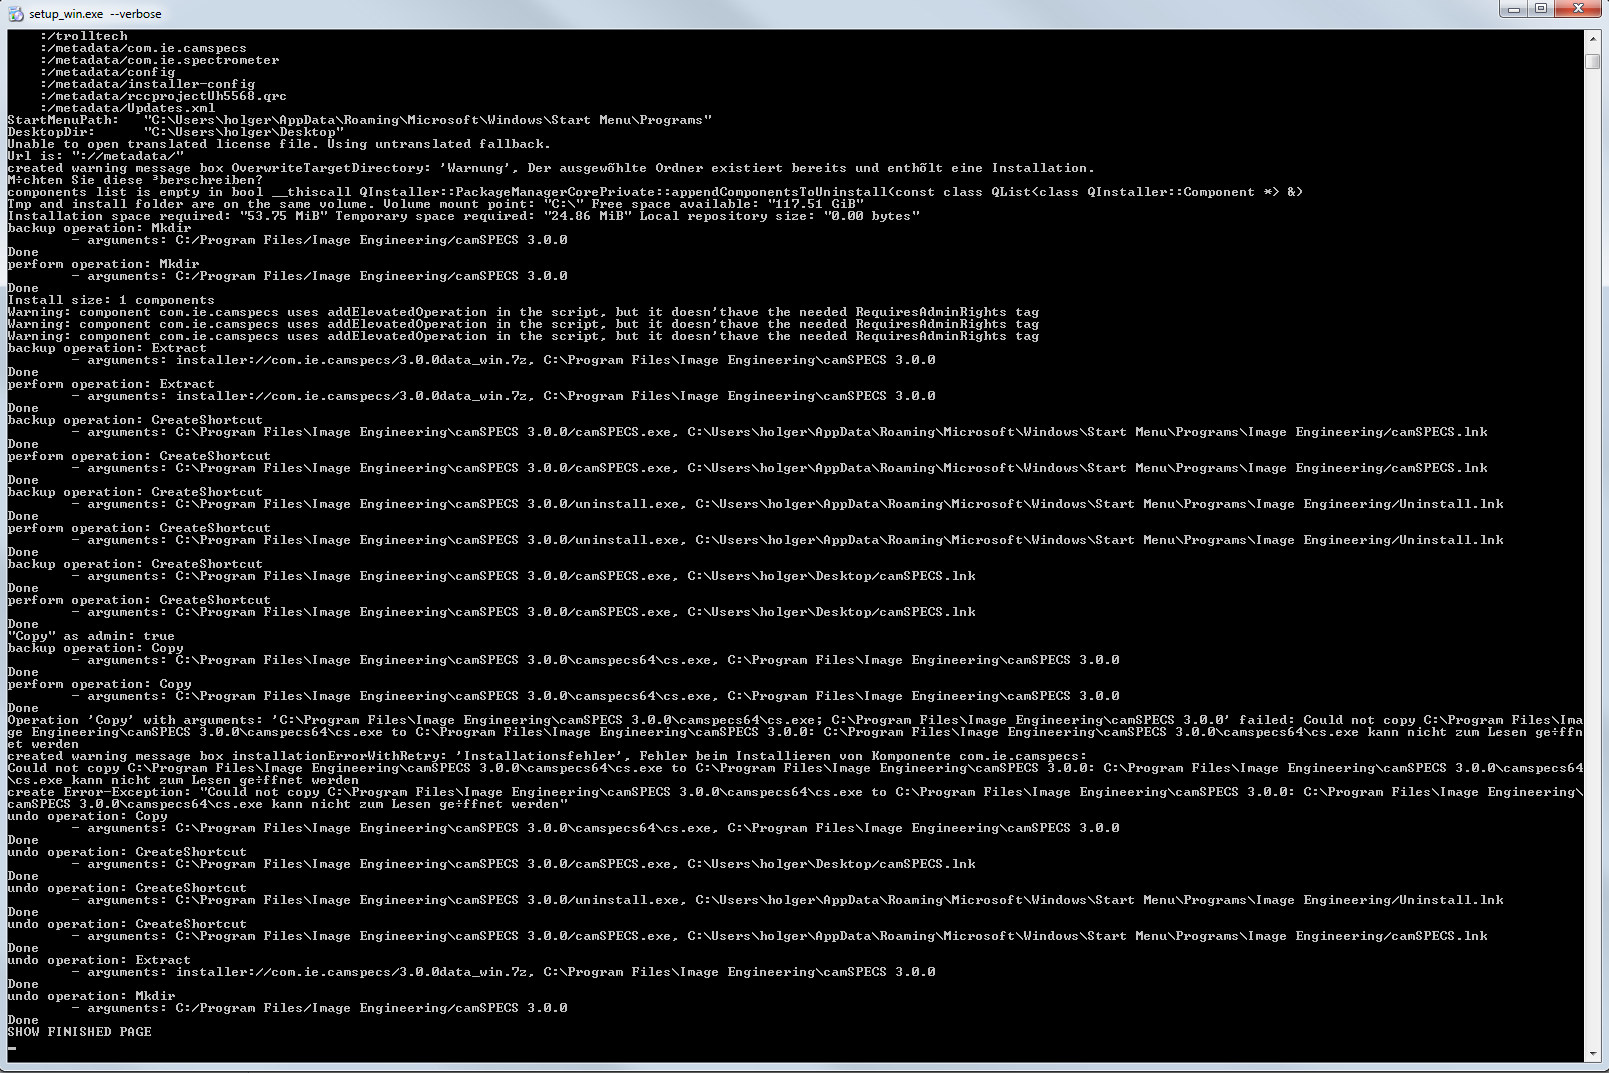
Task: Maximize the console window
Action: [x=1541, y=9]
